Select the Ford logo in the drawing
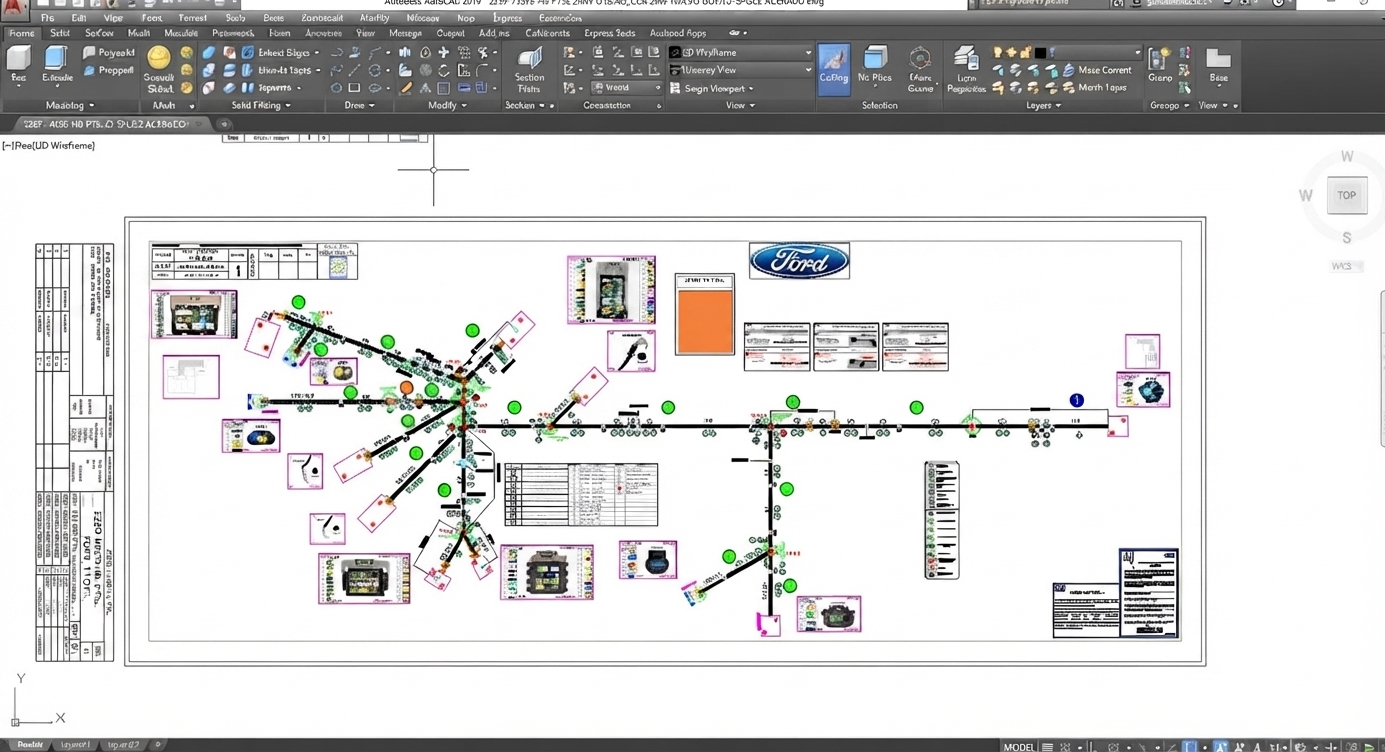Viewport: 1385px width, 752px height. (x=799, y=260)
